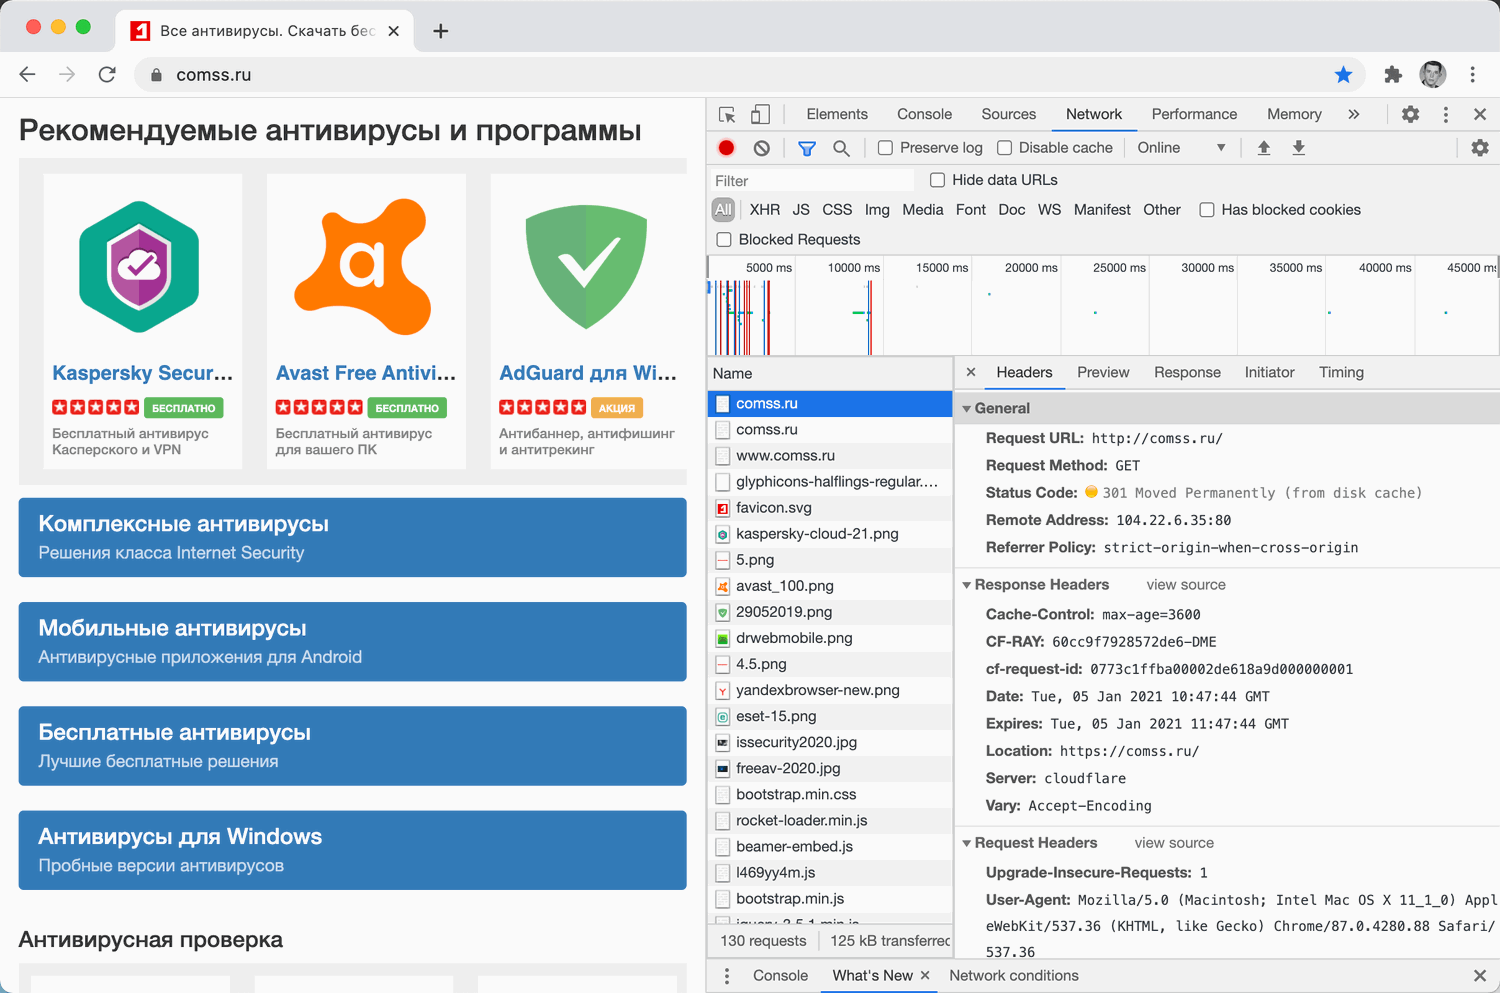Open Network conditions drawer tab
This screenshot has height=993, width=1500.
(x=1014, y=976)
